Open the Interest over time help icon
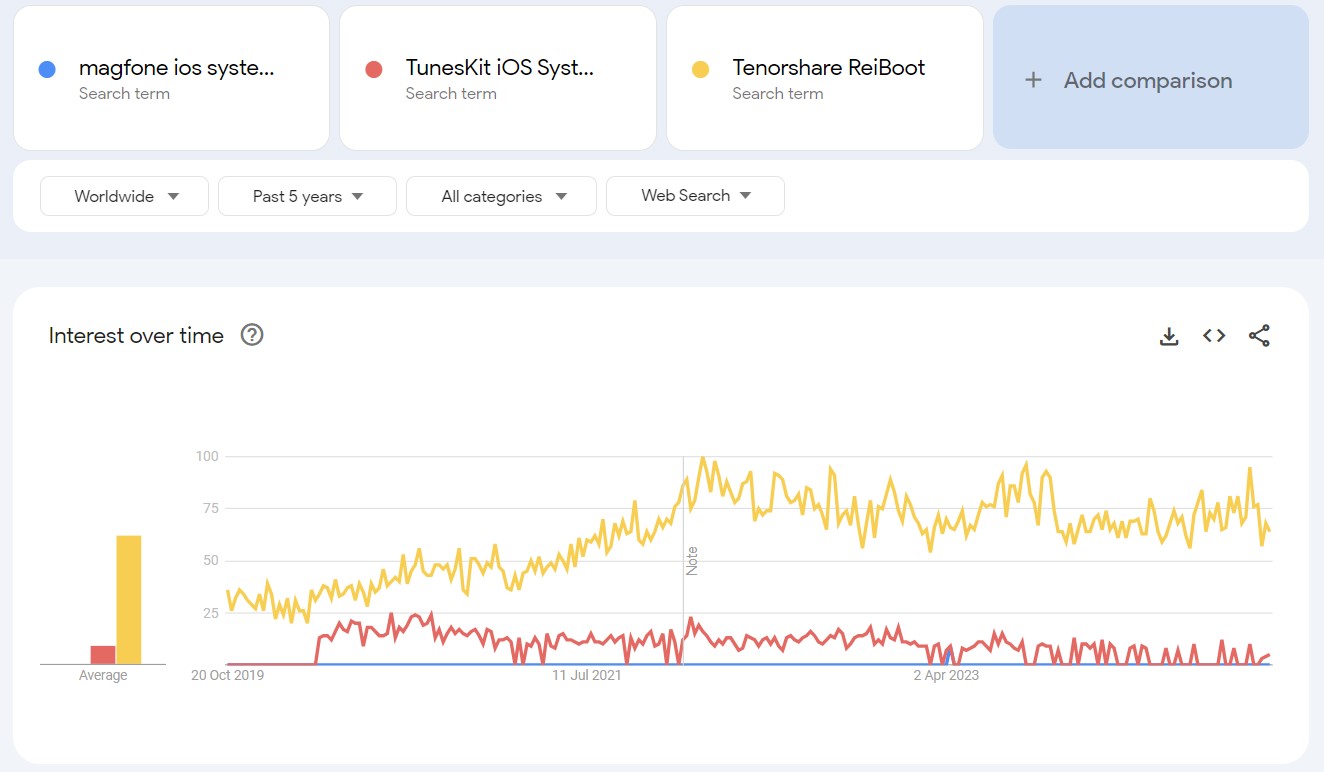Image resolution: width=1324 pixels, height=772 pixels. [252, 335]
